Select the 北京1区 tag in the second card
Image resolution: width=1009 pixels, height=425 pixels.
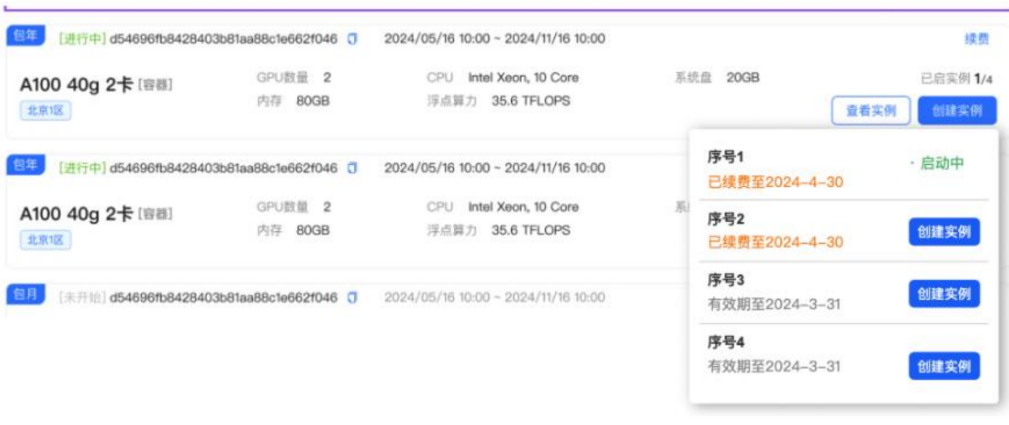pos(45,240)
